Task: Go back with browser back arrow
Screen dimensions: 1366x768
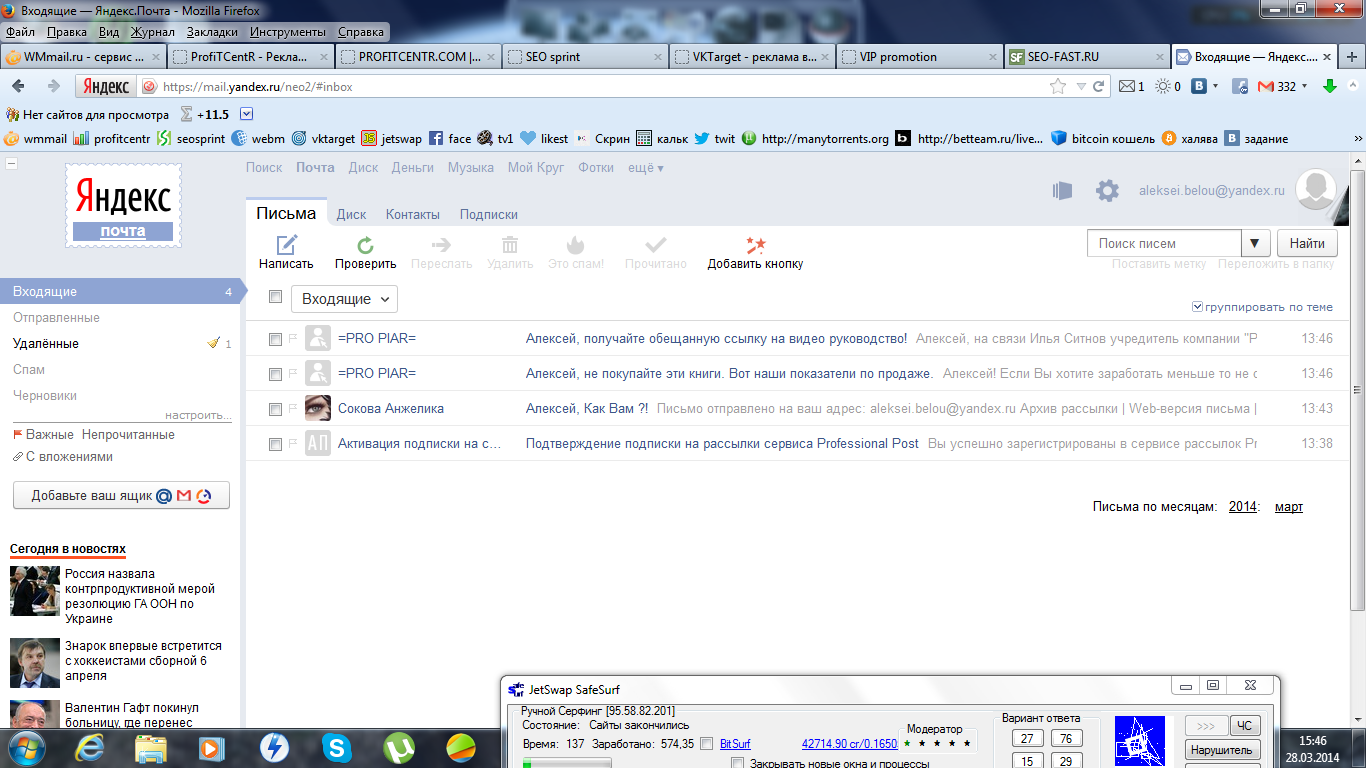Action: pos(18,86)
